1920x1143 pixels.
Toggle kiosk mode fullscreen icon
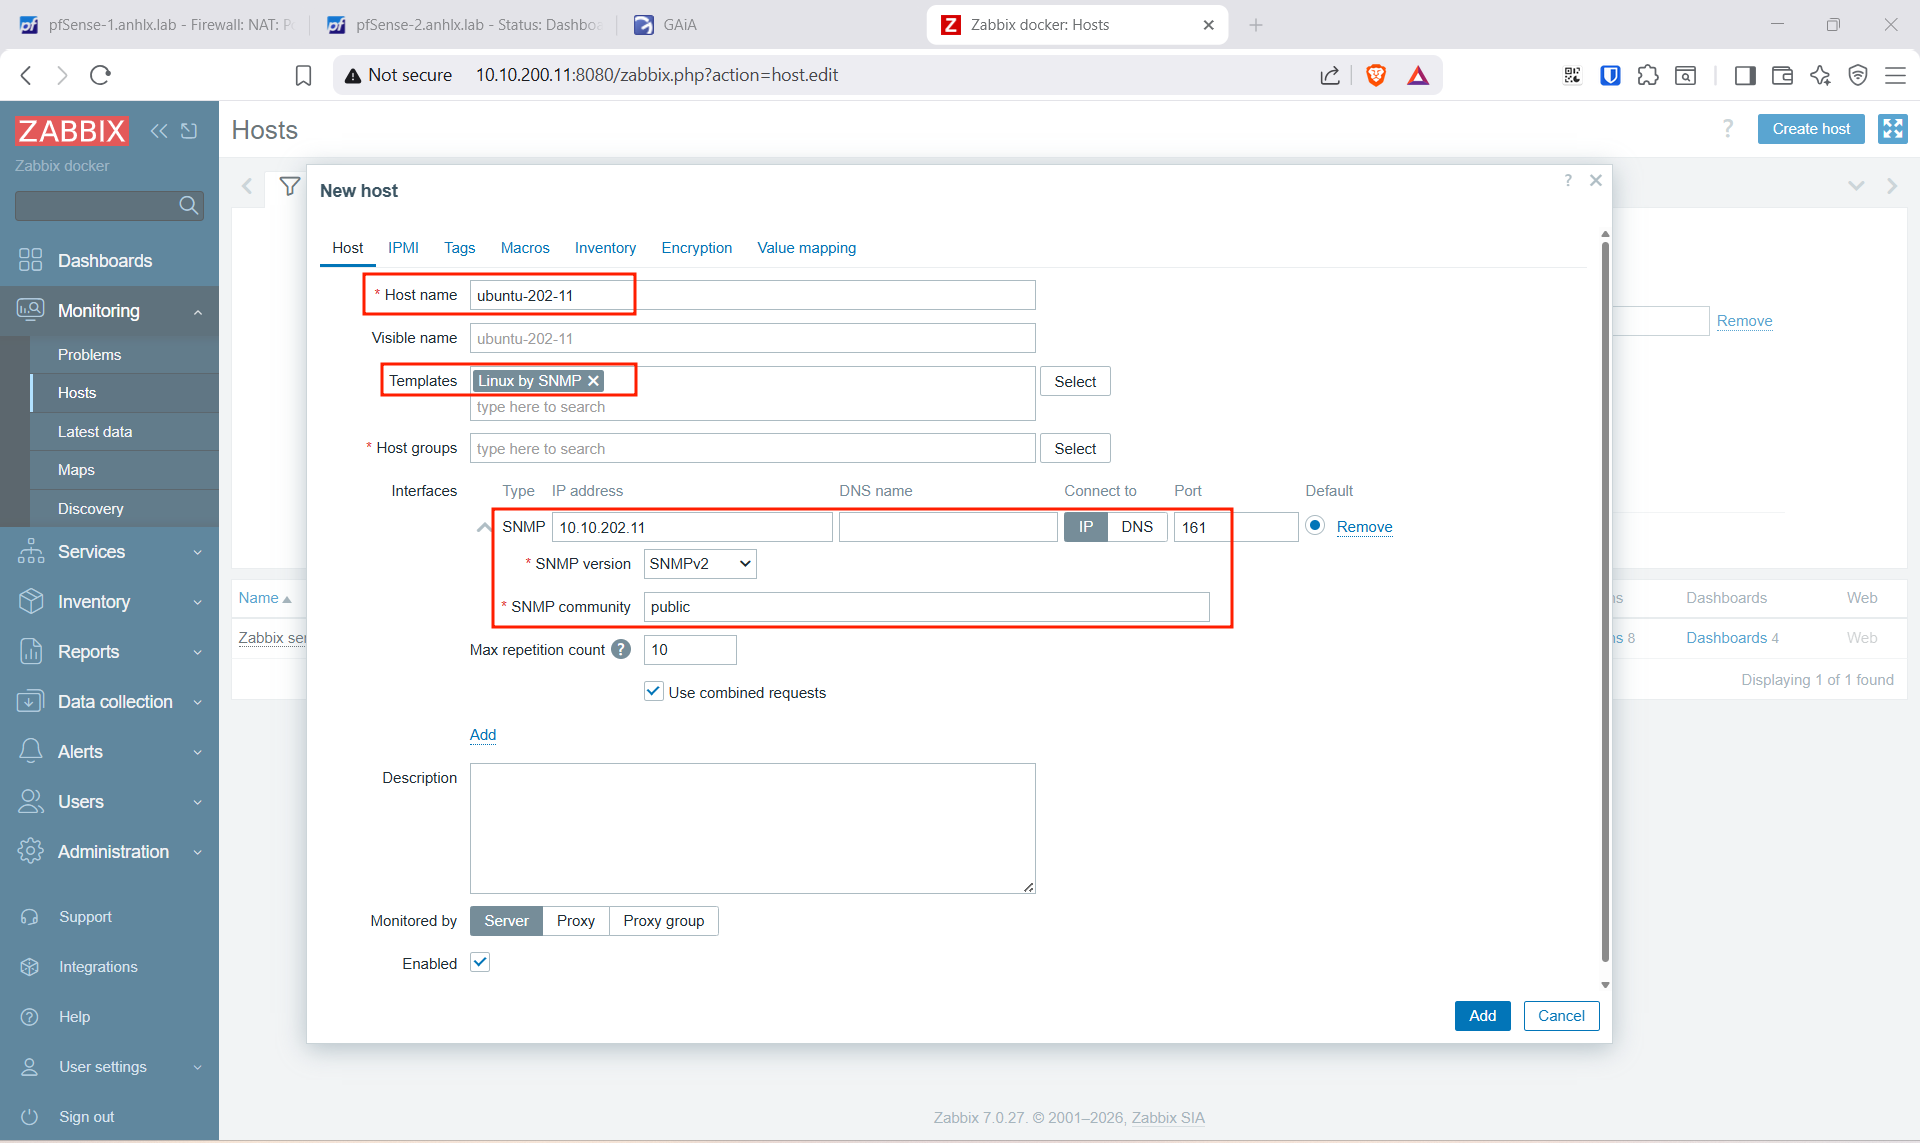1893,129
